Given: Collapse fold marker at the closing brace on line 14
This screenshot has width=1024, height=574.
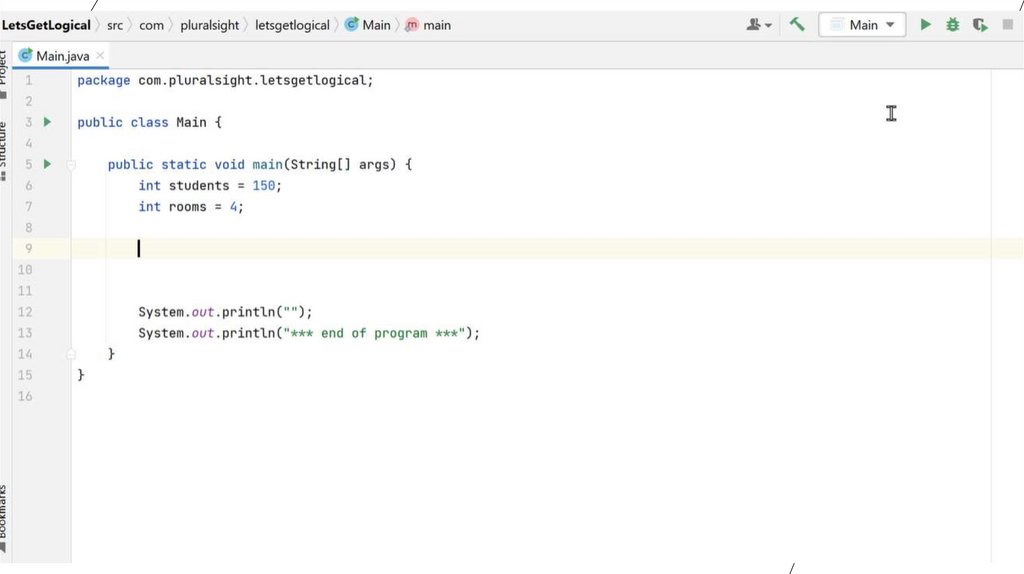Looking at the screenshot, I should (x=71, y=354).
